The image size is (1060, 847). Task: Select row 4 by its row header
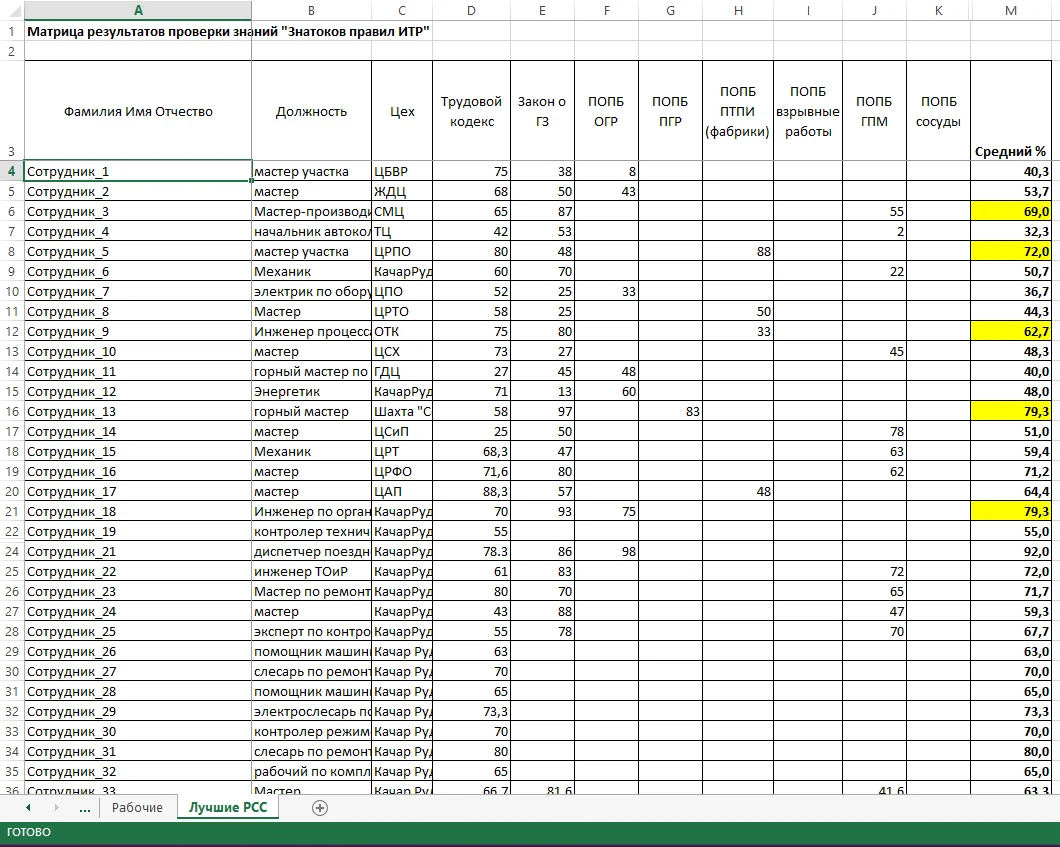[x=11, y=172]
